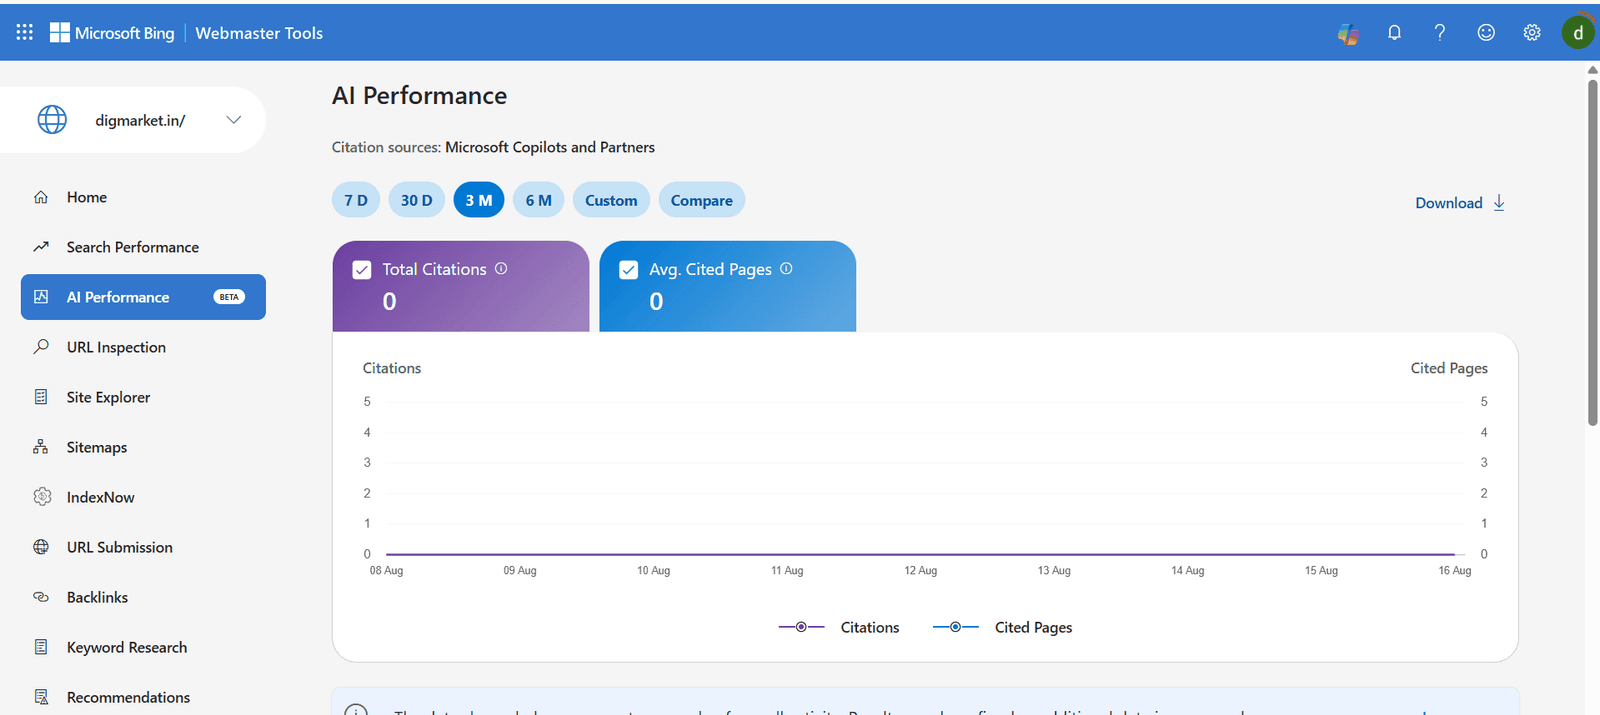Viewport: 1600px width, 715px height.
Task: Click the info icon next to Total Citations
Action: (501, 268)
